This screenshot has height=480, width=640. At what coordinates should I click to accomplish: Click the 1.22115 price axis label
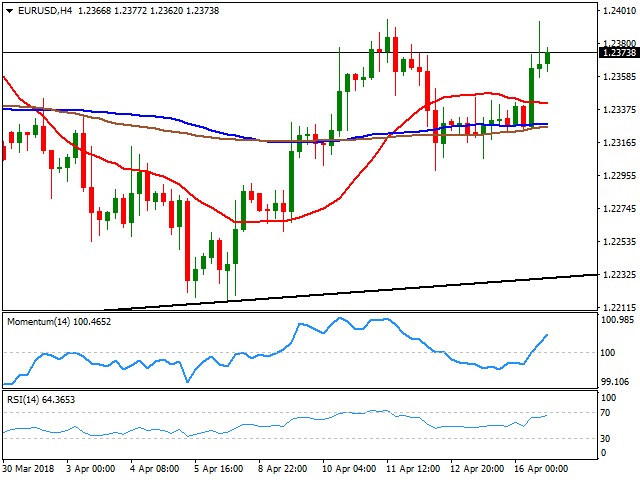pos(619,307)
